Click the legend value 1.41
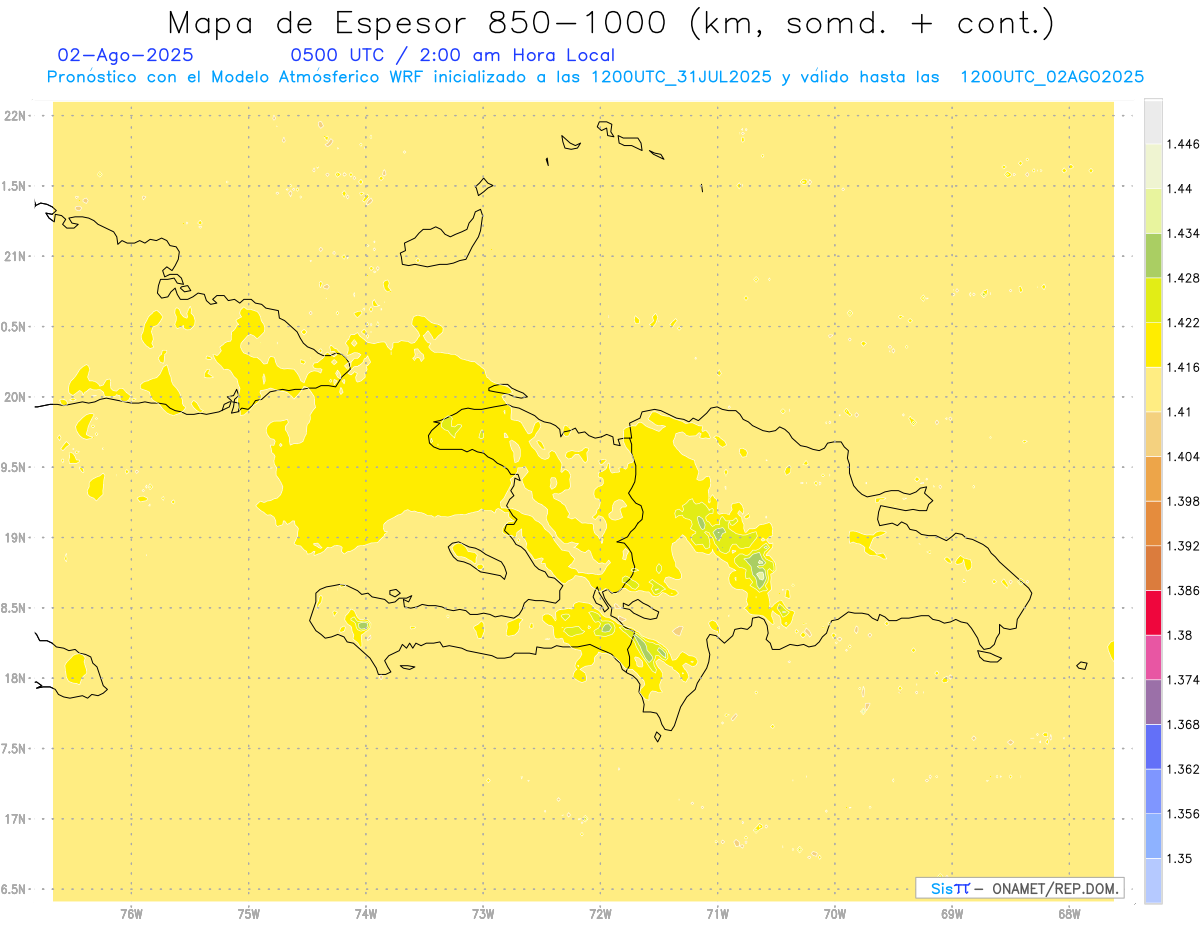Viewport: 1200px width, 927px height. tap(1180, 411)
